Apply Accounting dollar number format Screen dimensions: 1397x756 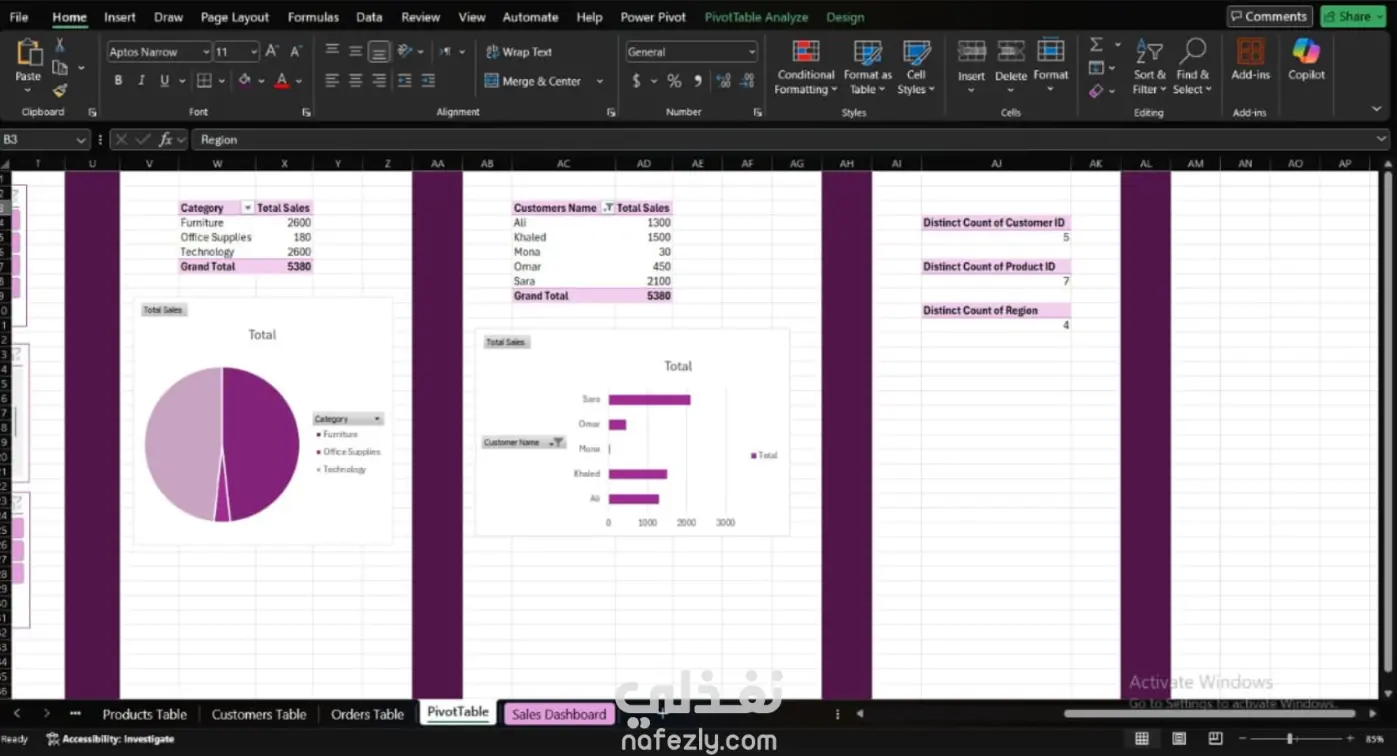(x=636, y=81)
